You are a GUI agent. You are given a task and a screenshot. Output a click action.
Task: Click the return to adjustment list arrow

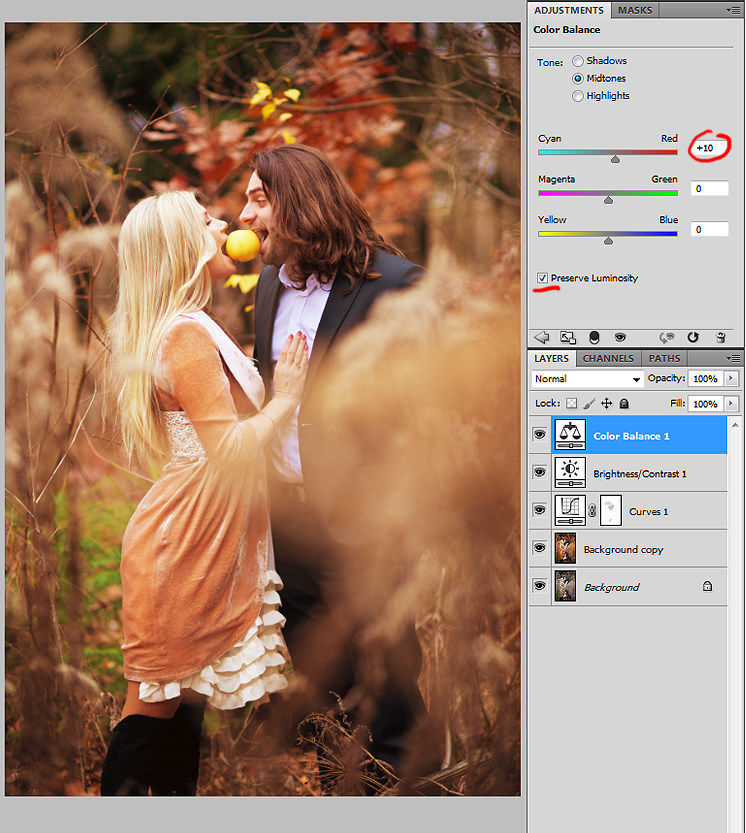(541, 337)
